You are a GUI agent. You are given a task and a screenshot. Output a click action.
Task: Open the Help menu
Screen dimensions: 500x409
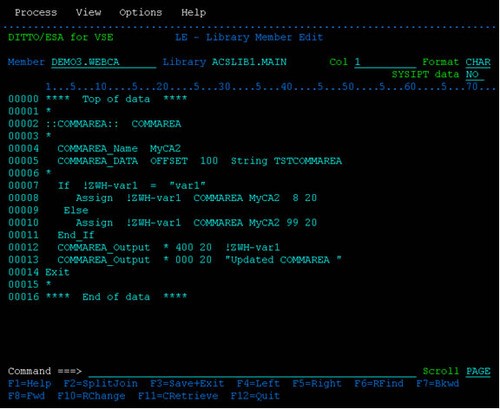click(x=193, y=13)
